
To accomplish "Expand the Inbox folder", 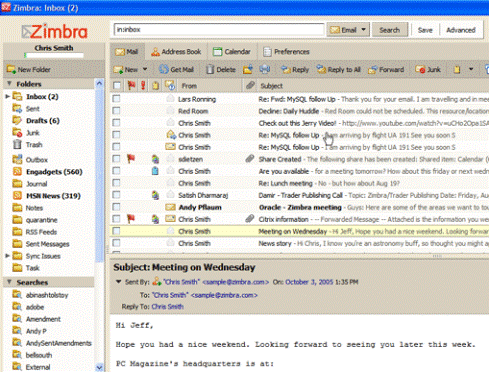I will 7,96.
